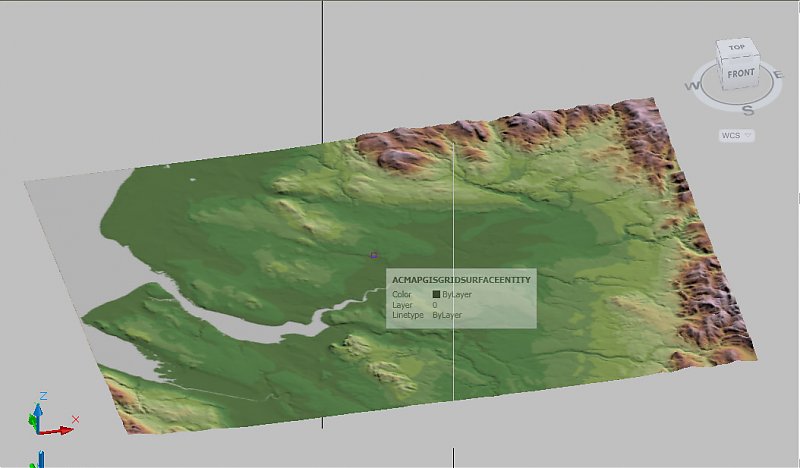Image resolution: width=800 pixels, height=468 pixels.
Task: Click the dropdown arrow beside WCS
Action: (748, 134)
